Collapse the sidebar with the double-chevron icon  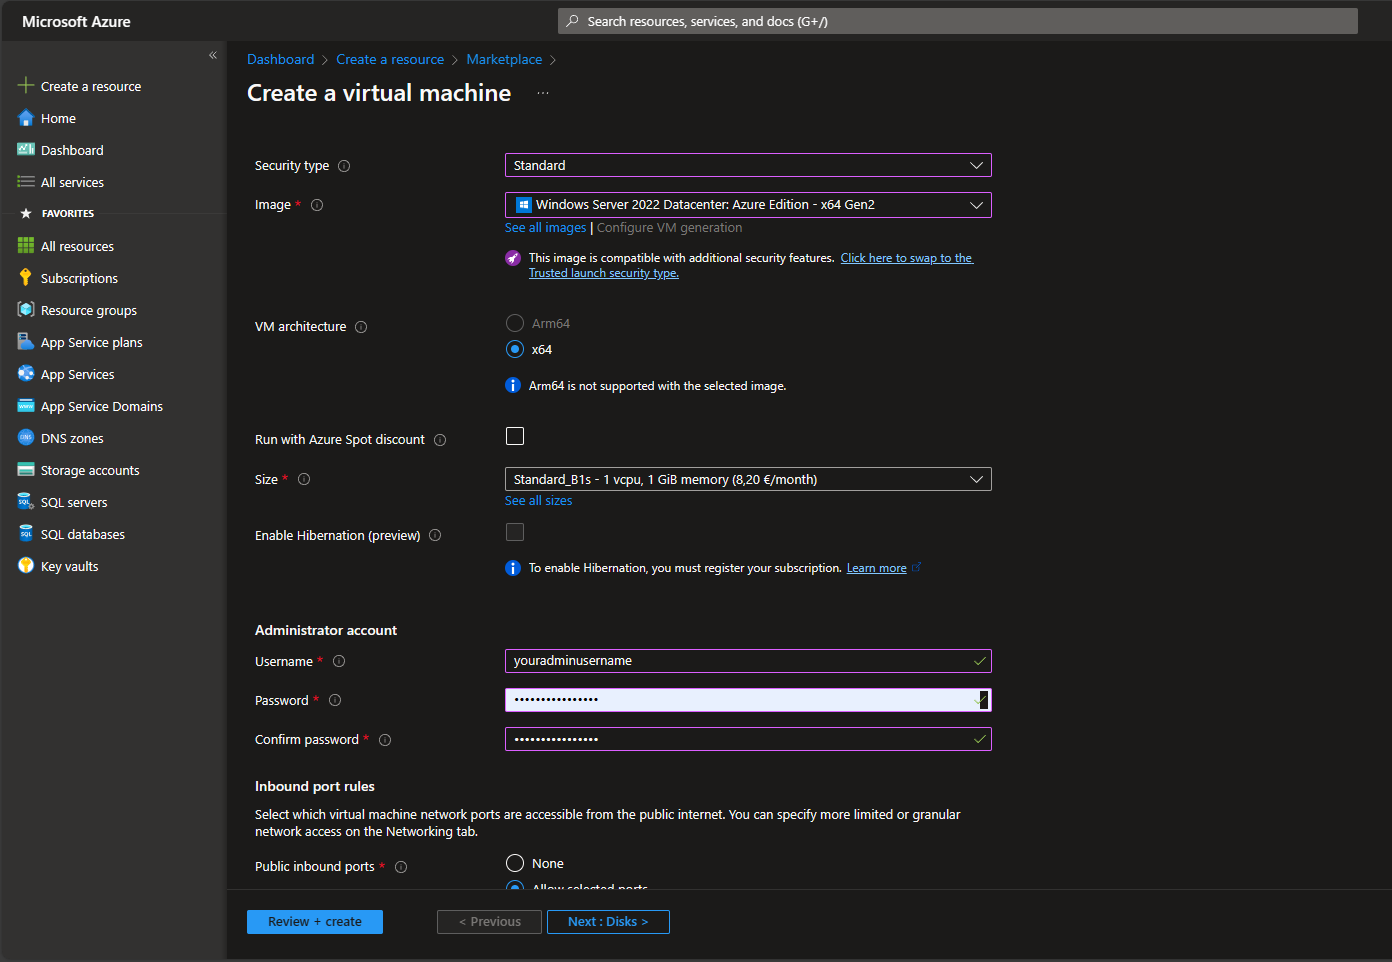213,56
